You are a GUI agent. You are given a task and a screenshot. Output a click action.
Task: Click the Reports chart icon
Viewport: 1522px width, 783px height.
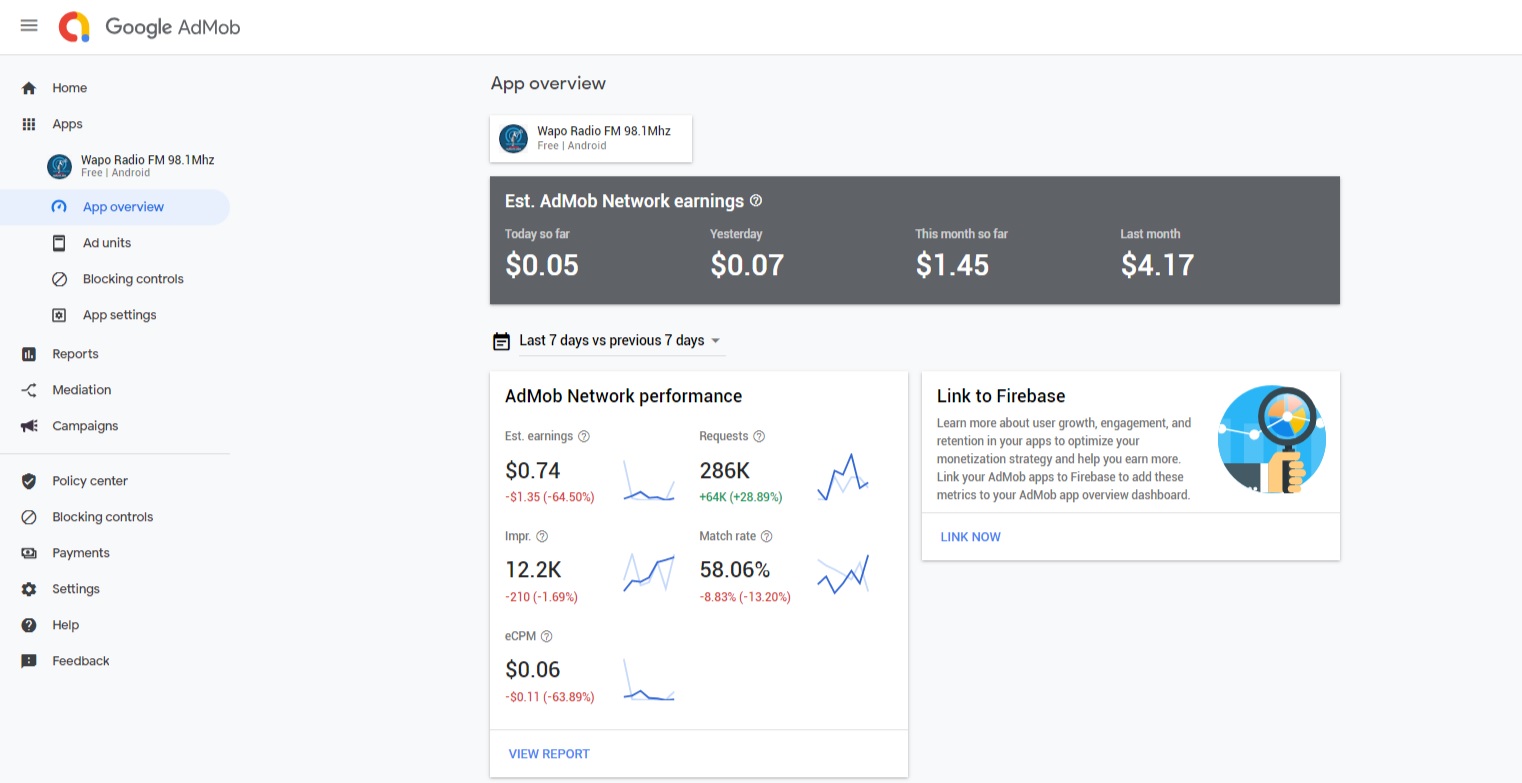point(29,354)
